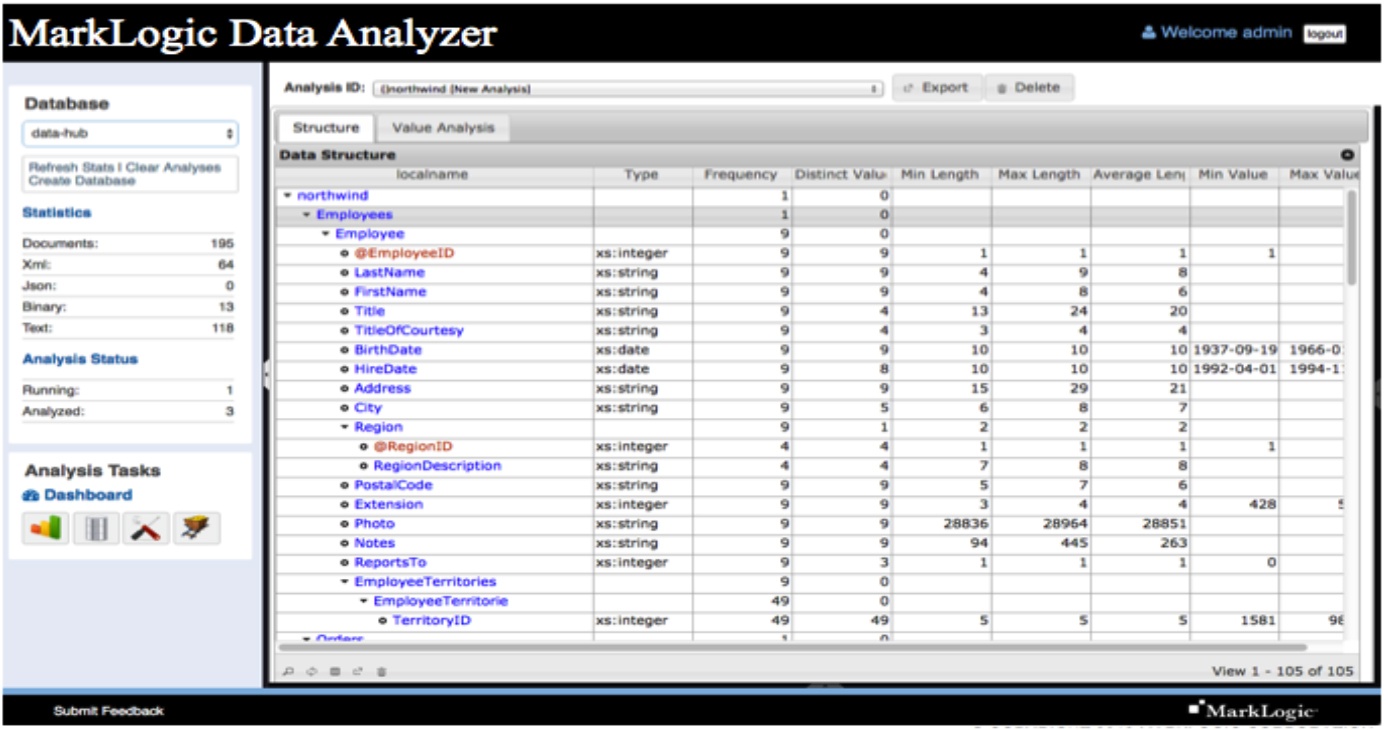Click the trash icon in grid footer

tap(381, 672)
